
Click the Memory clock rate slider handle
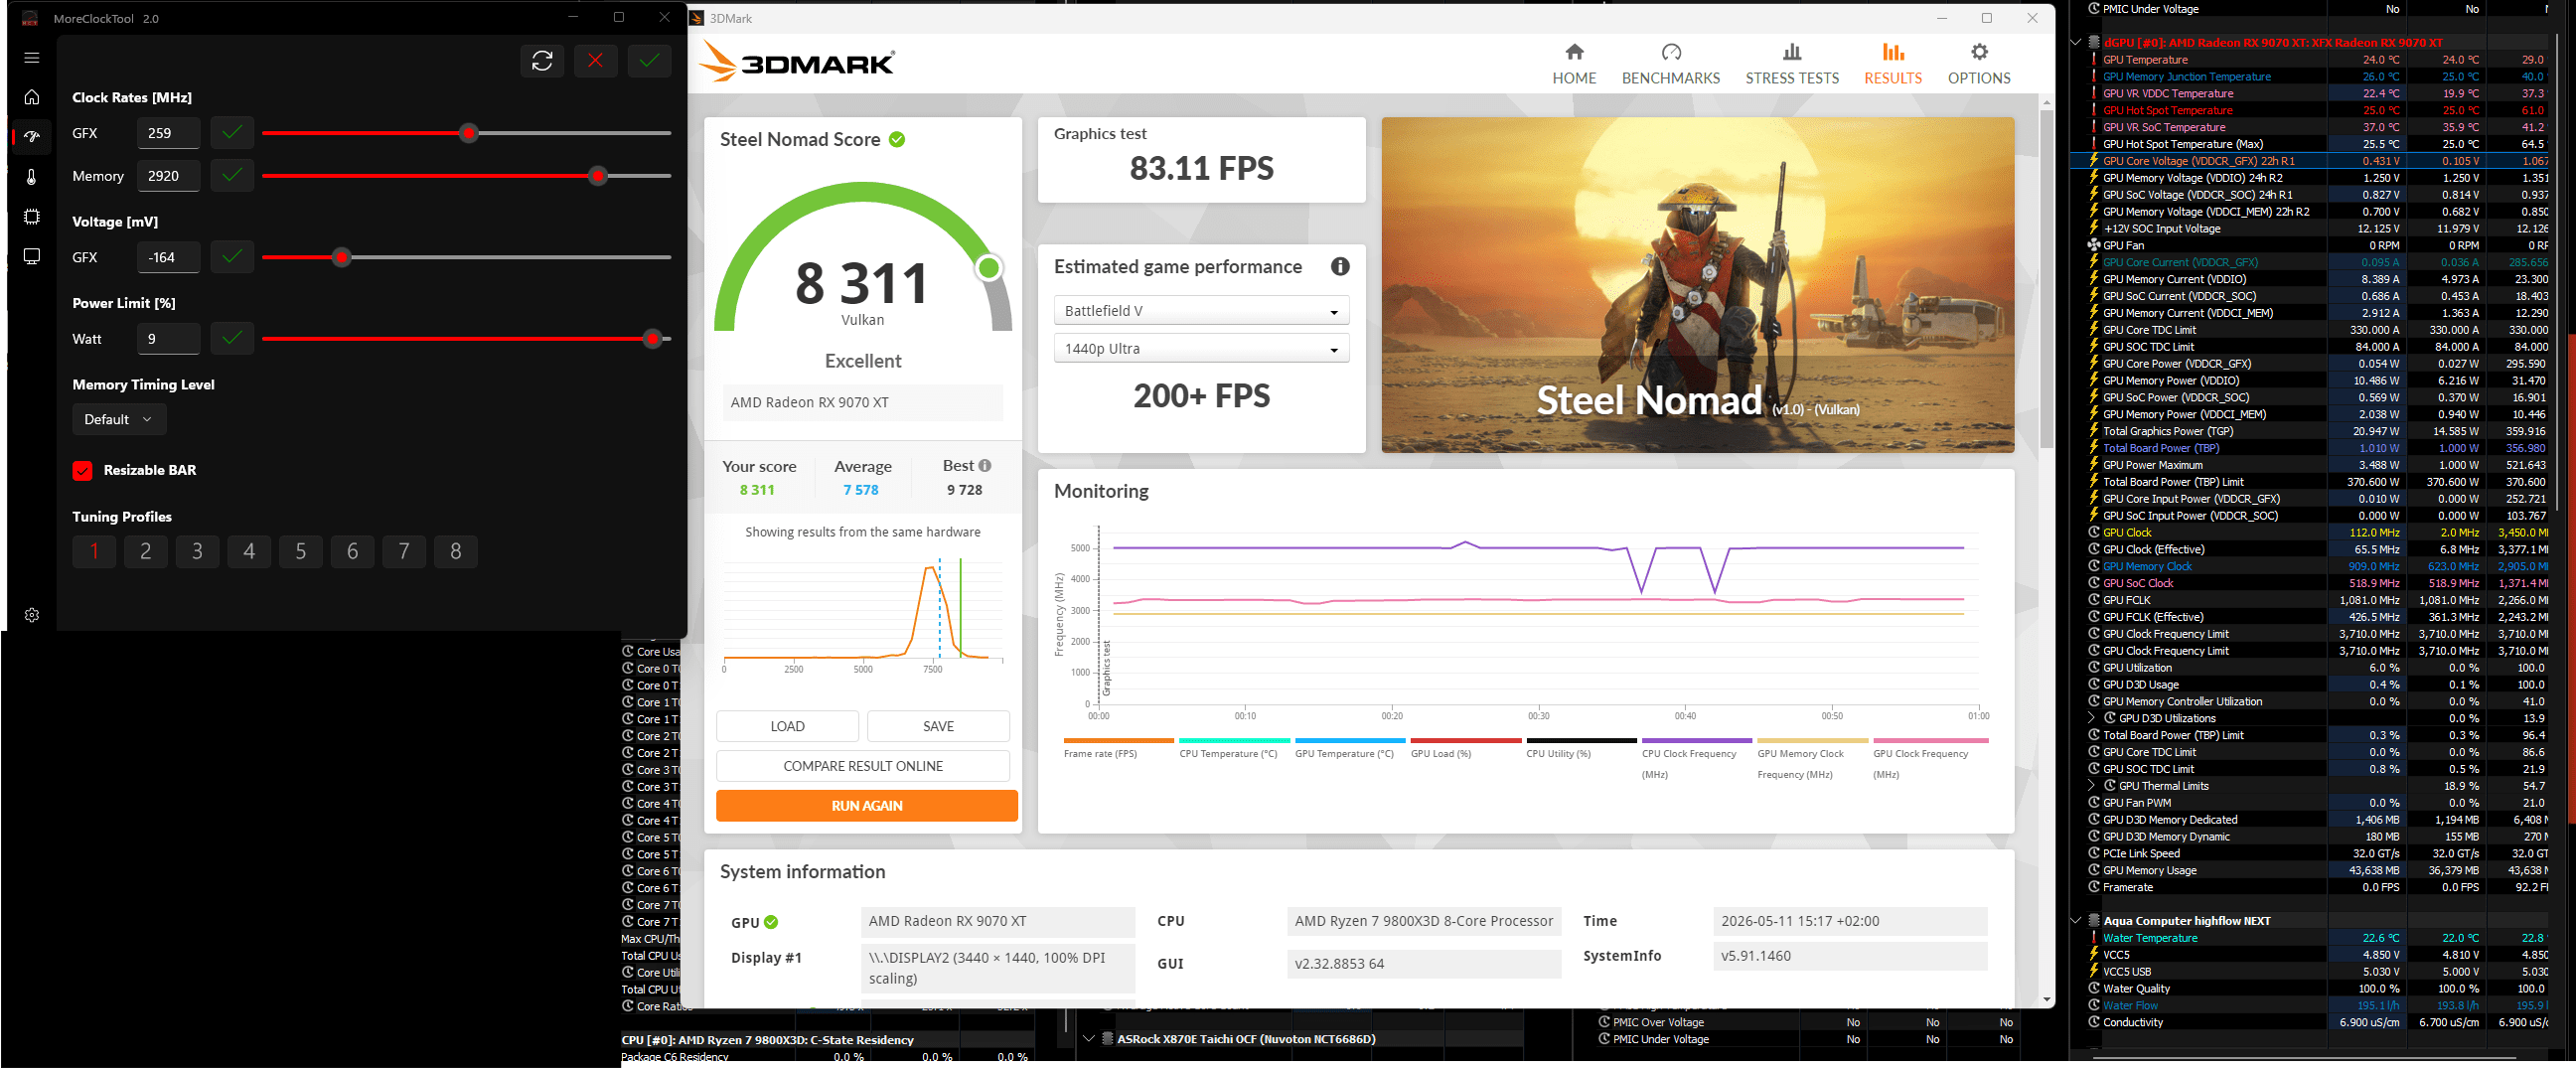(598, 176)
